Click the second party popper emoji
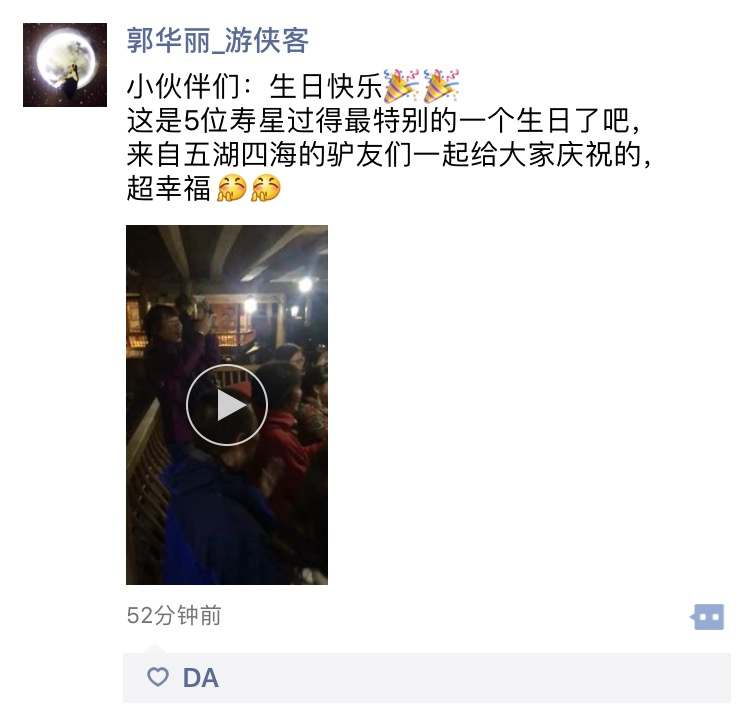 (x=441, y=86)
